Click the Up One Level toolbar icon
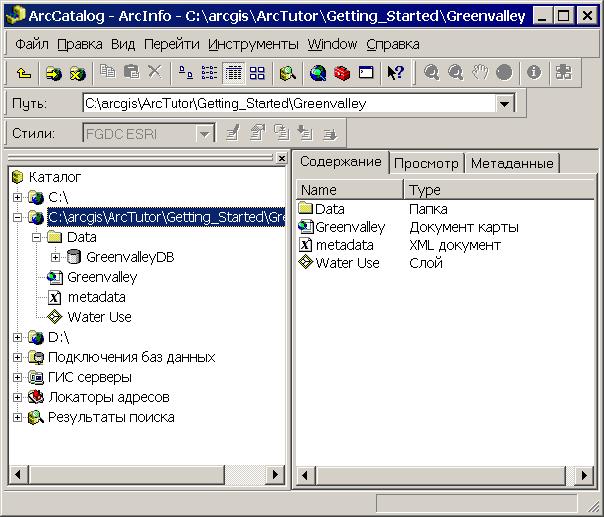This screenshot has width=604, height=517. (24, 73)
